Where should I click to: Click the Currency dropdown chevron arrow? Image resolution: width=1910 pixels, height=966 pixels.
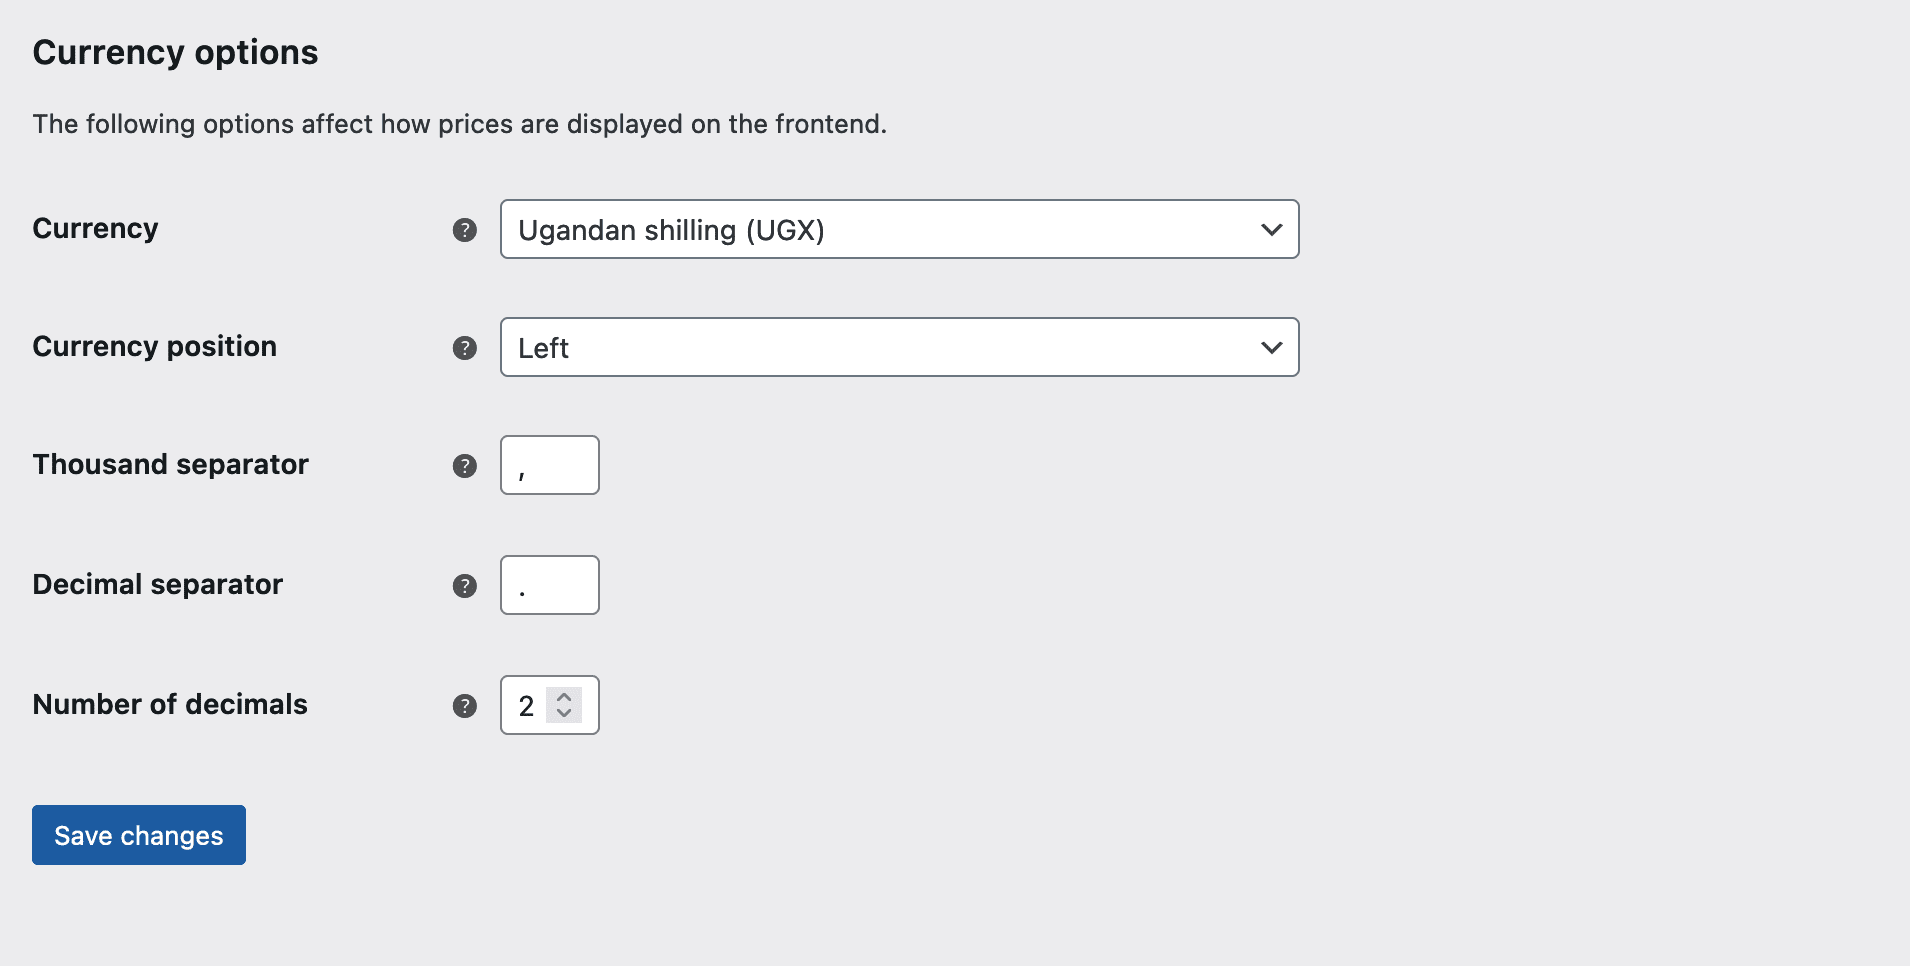(x=1270, y=229)
